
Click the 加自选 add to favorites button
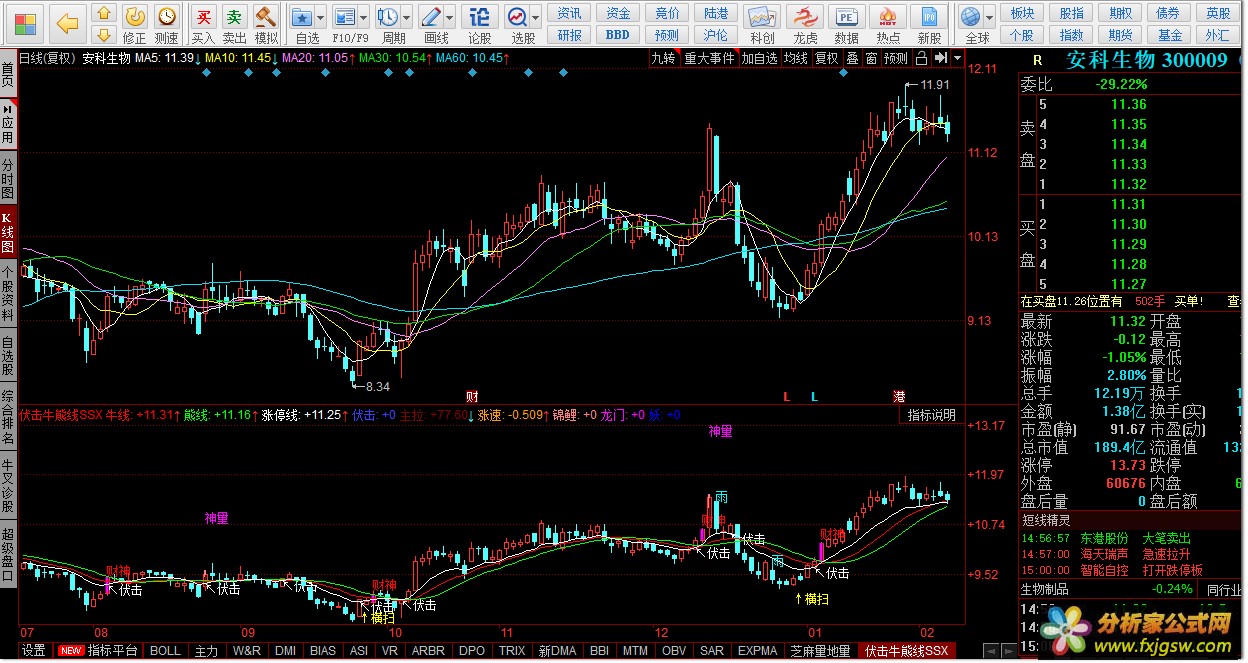(x=759, y=58)
